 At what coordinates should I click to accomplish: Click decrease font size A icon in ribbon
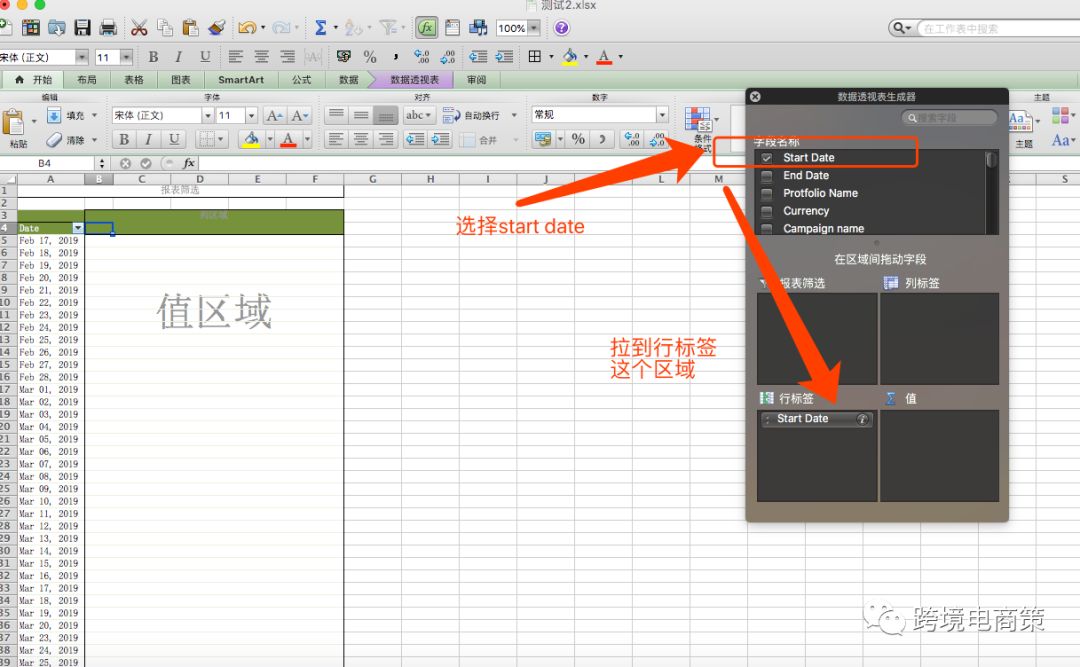click(299, 115)
